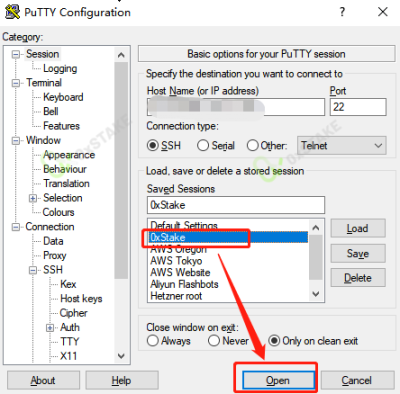Click the Load button
The height and width of the screenshot is (394, 400).
[x=358, y=228]
